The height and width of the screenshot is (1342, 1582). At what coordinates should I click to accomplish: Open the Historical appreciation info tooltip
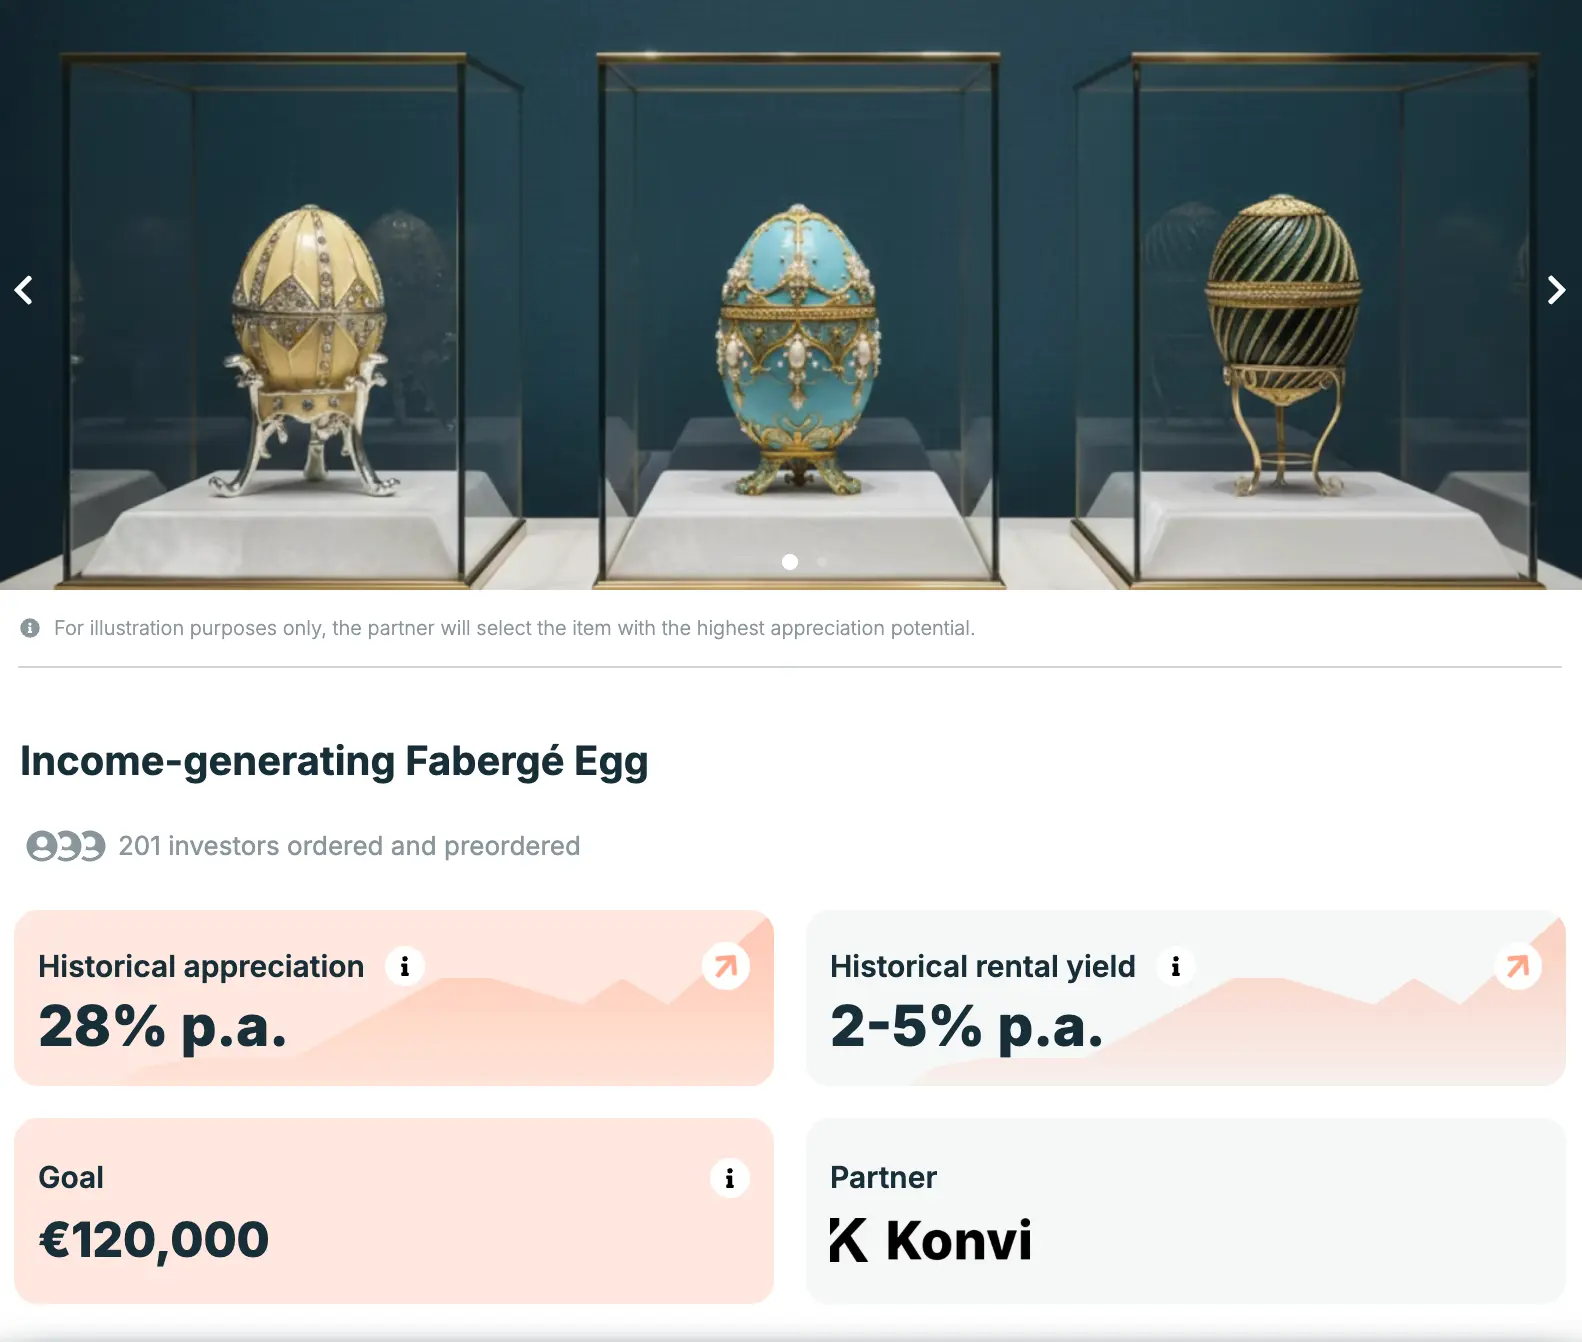(405, 966)
